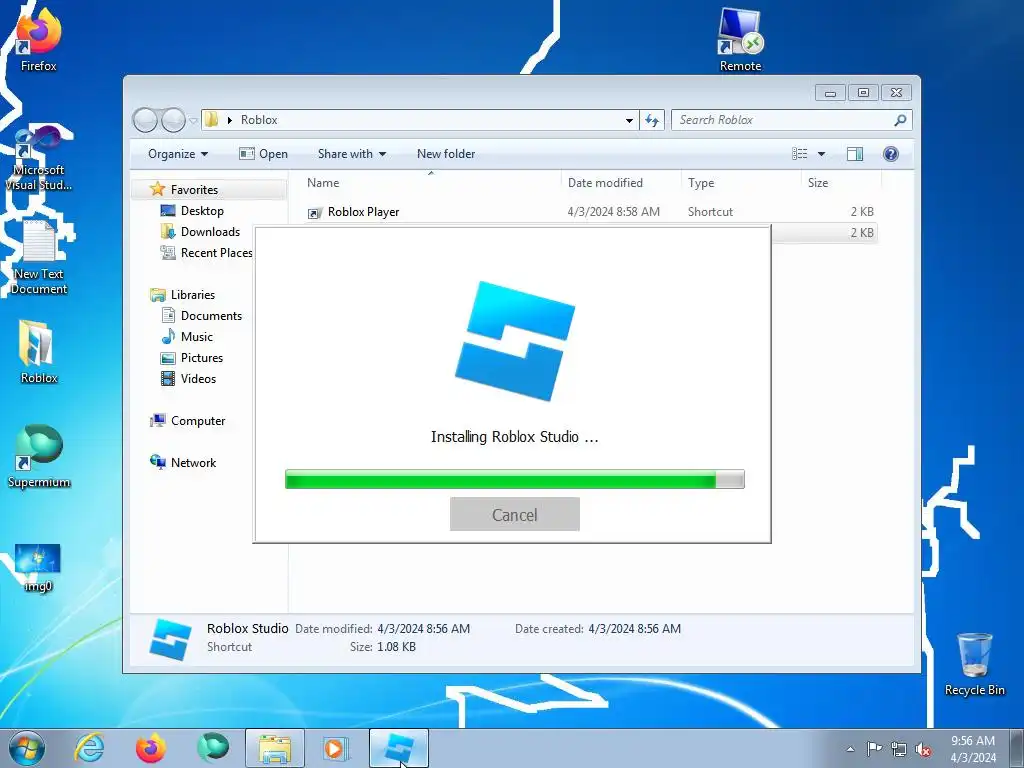This screenshot has width=1024, height=768.
Task: Select Favorites in navigation pane
Action: pos(194,190)
